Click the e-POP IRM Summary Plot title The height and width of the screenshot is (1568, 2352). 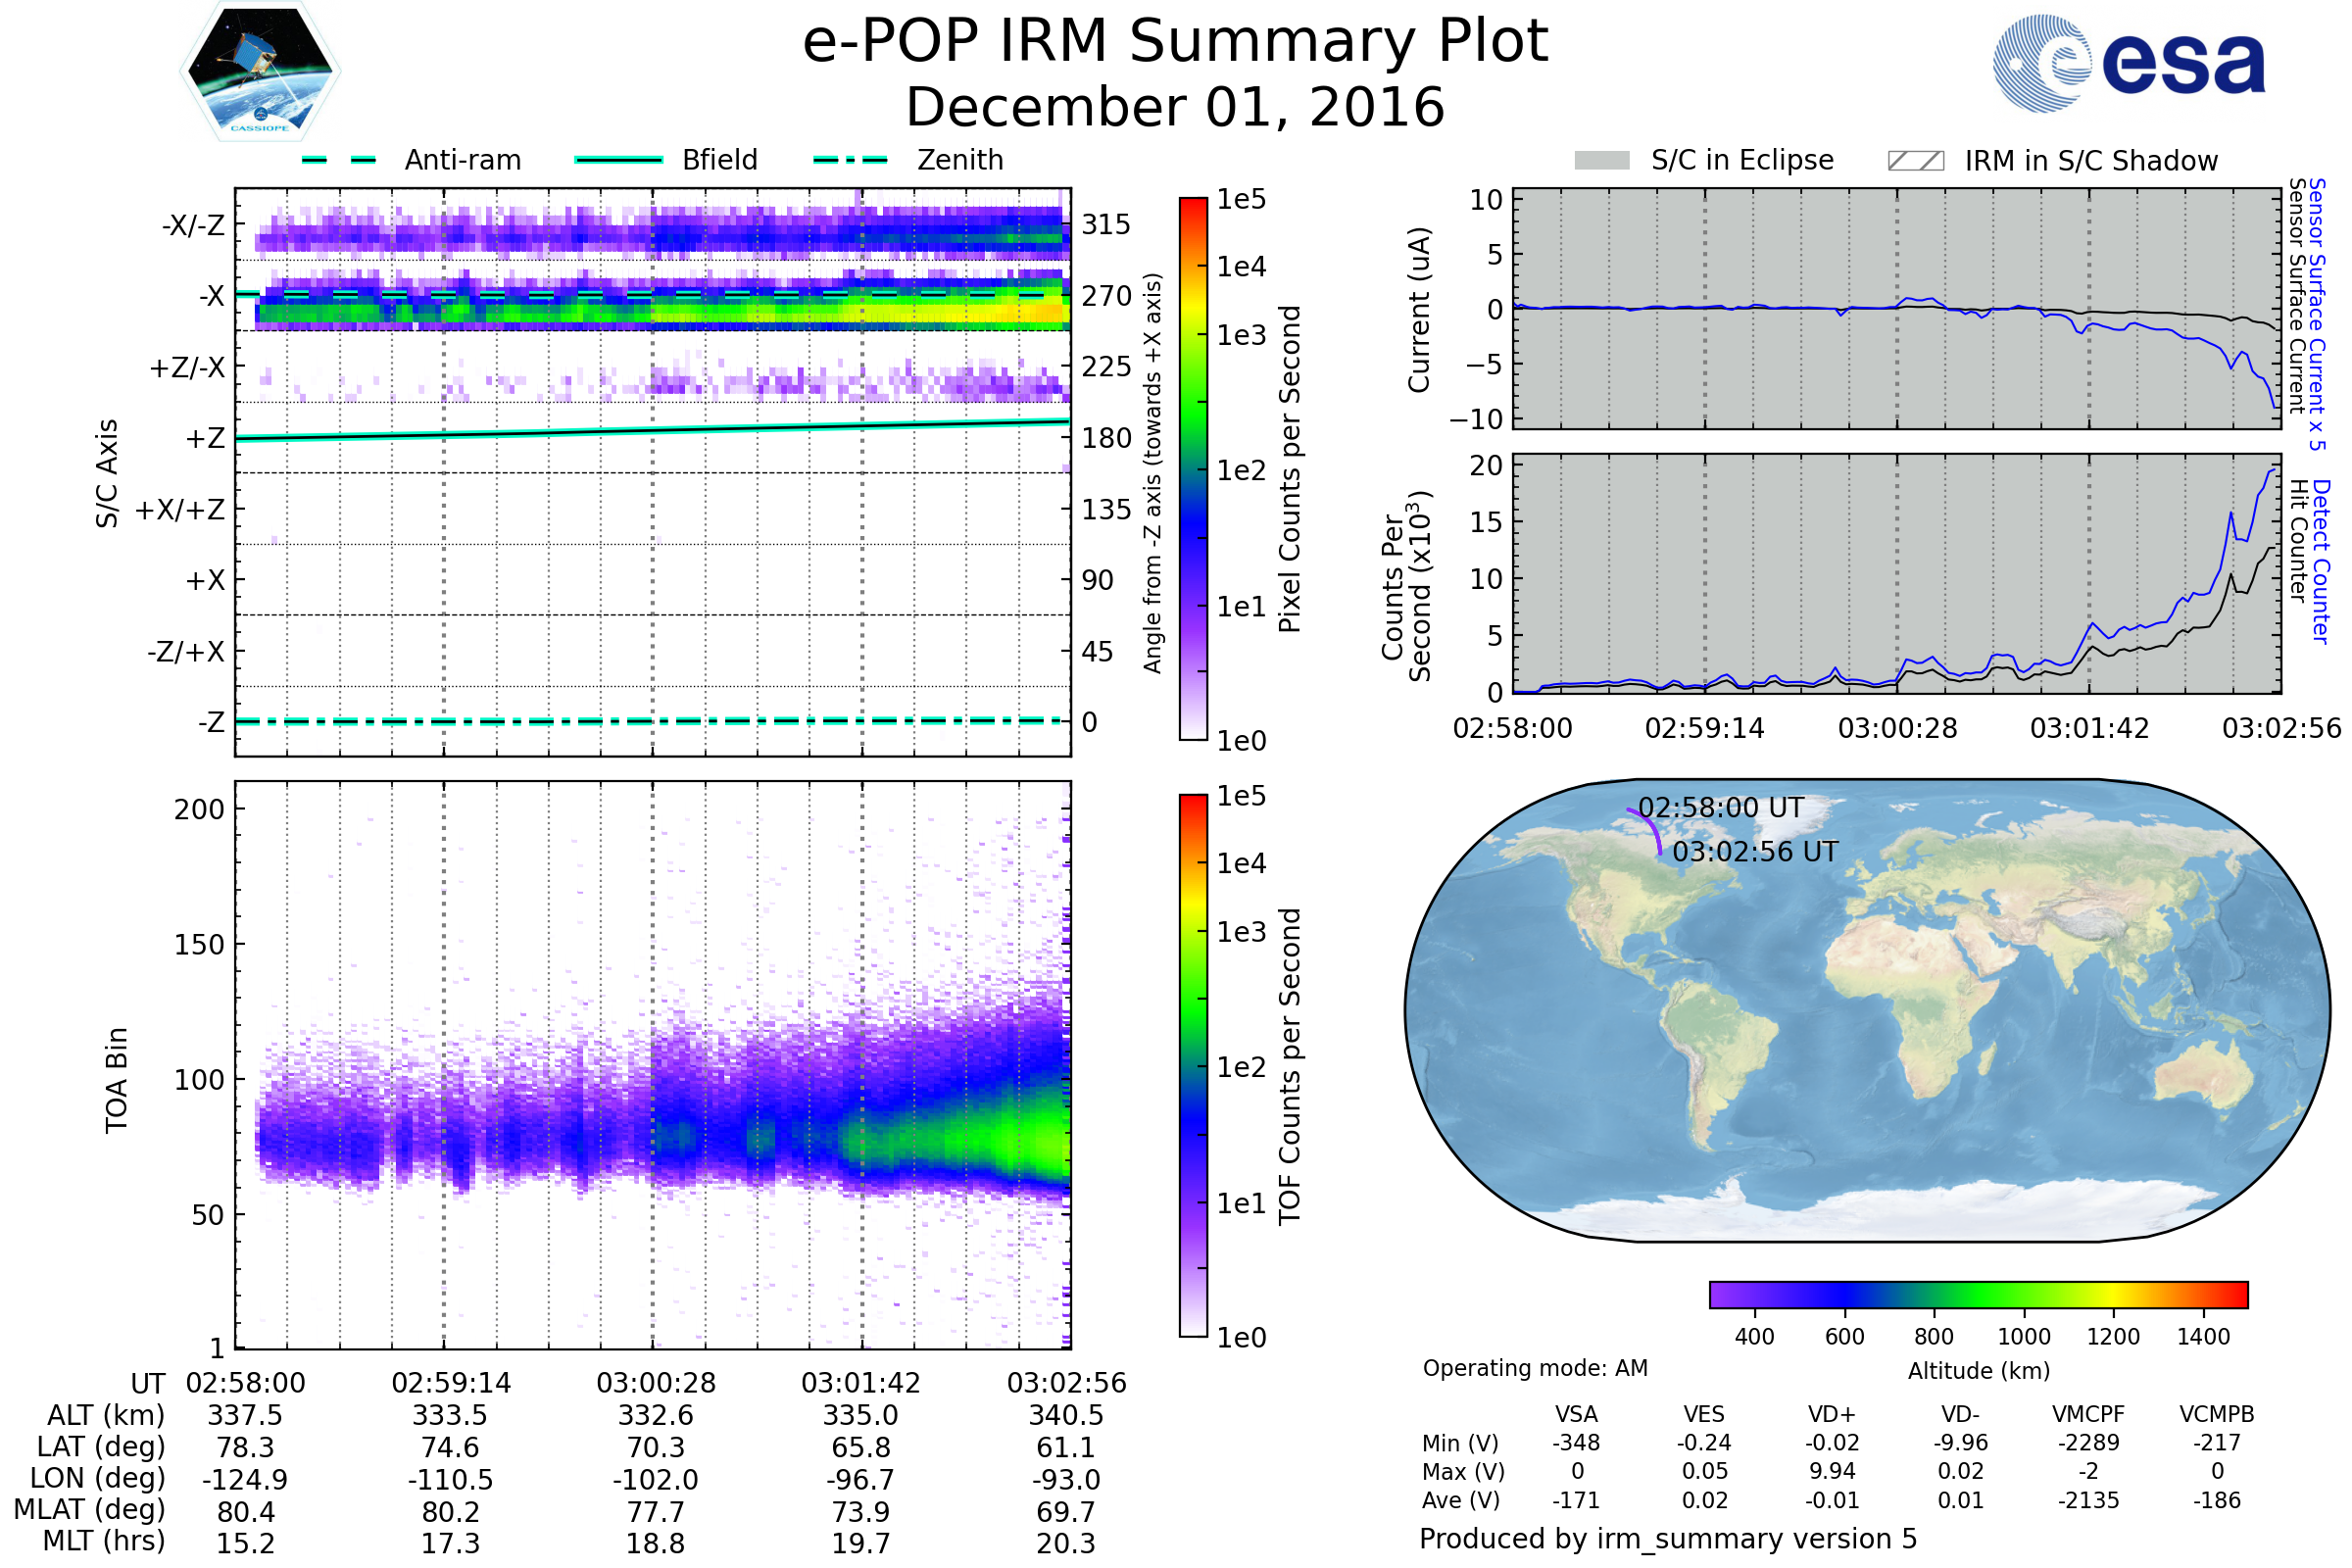click(1175, 42)
